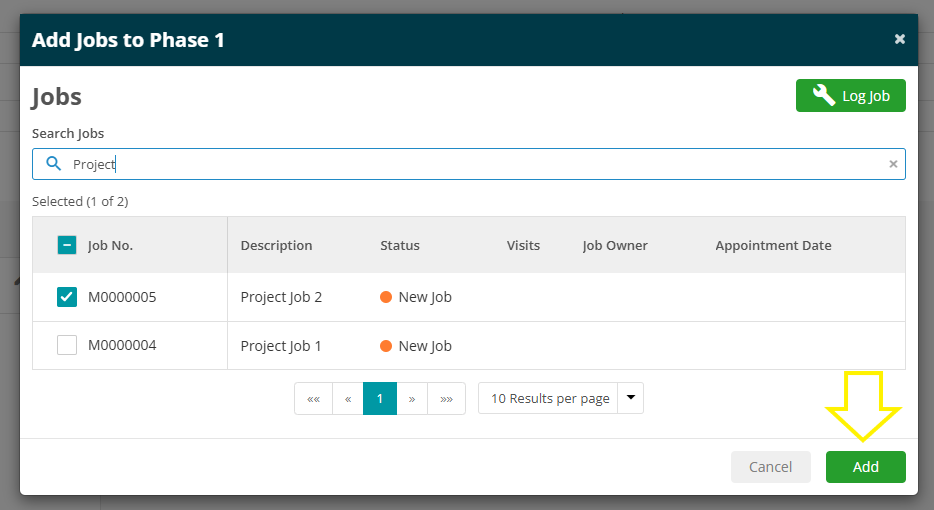Sort by the Status column header
This screenshot has height=510, width=934.
point(400,245)
